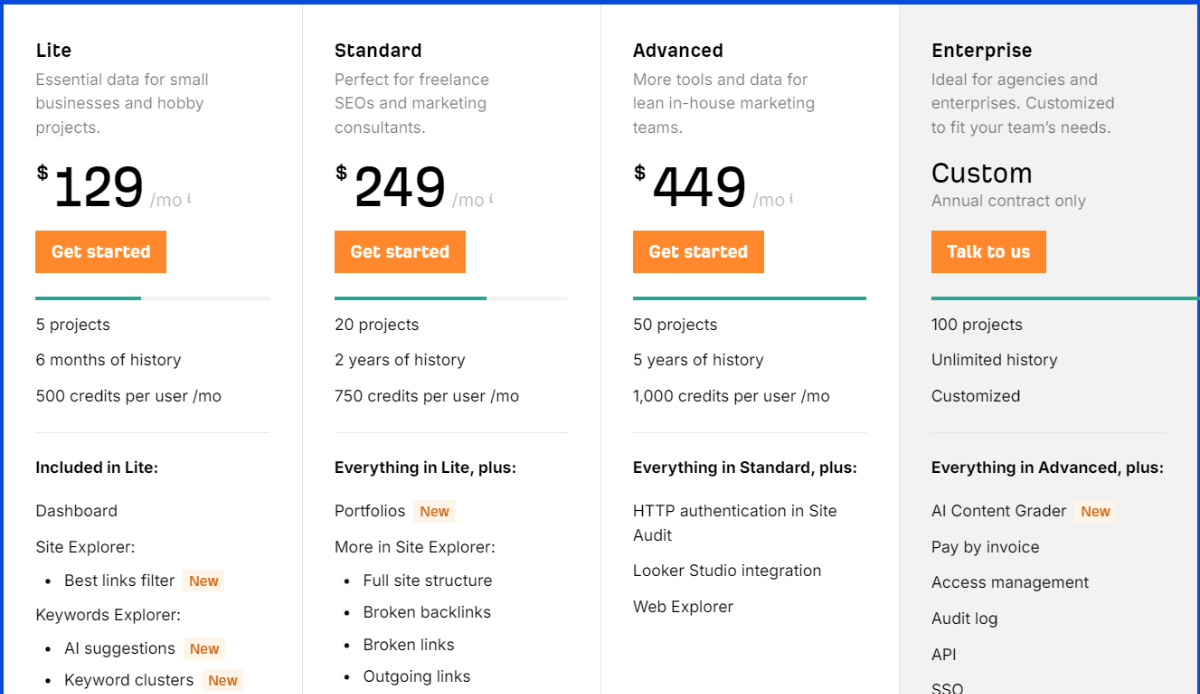Click the info icon beside the $129 price

pyautogui.click(x=189, y=198)
